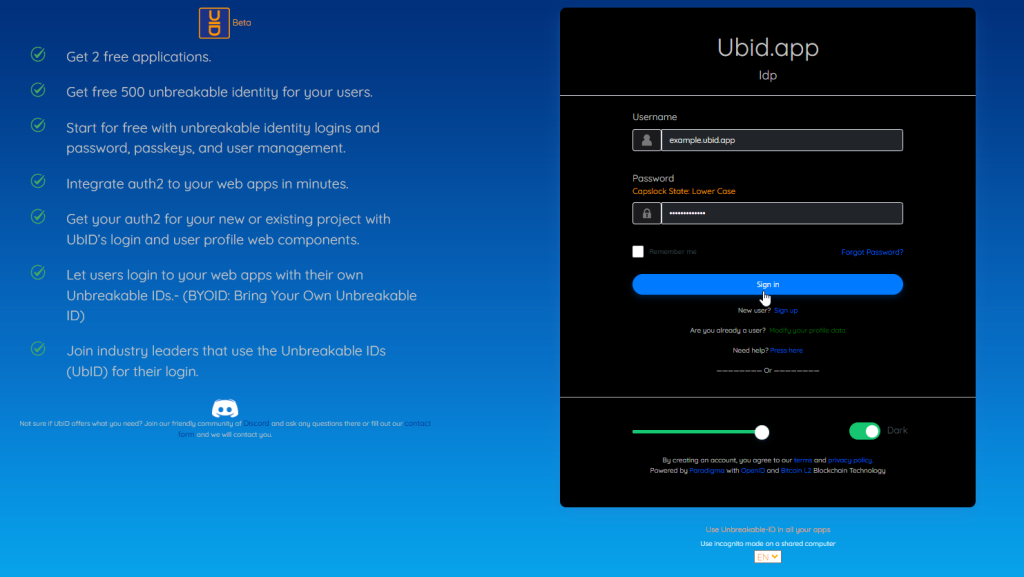The width and height of the screenshot is (1024, 577).
Task: Click the checkmark icon beside "Integrate auth2" item
Action: 38,182
